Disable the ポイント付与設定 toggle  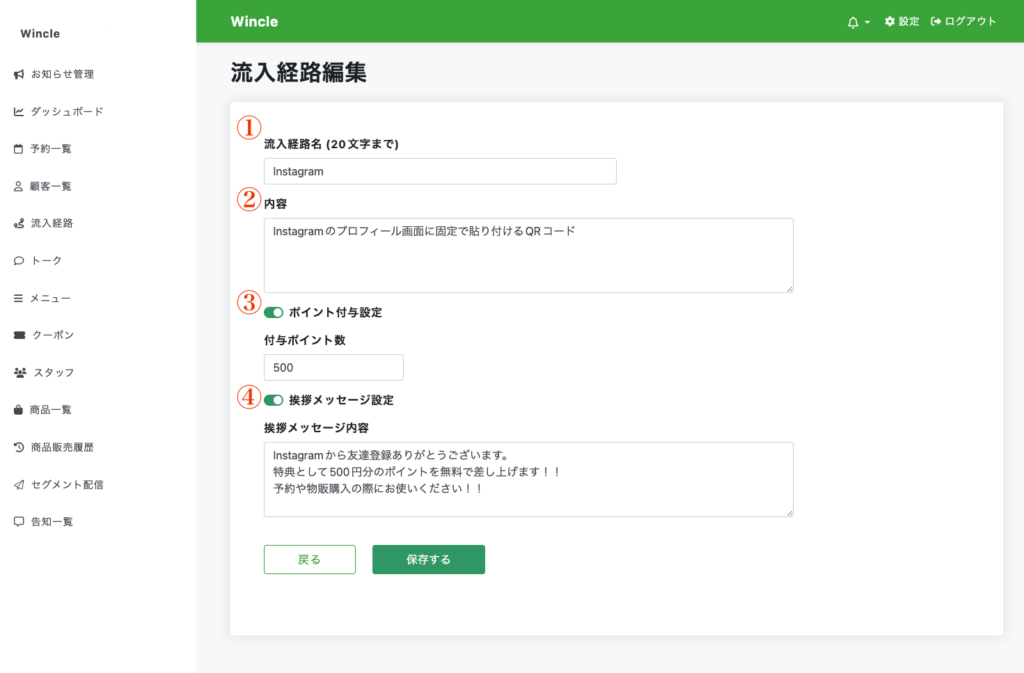point(273,313)
